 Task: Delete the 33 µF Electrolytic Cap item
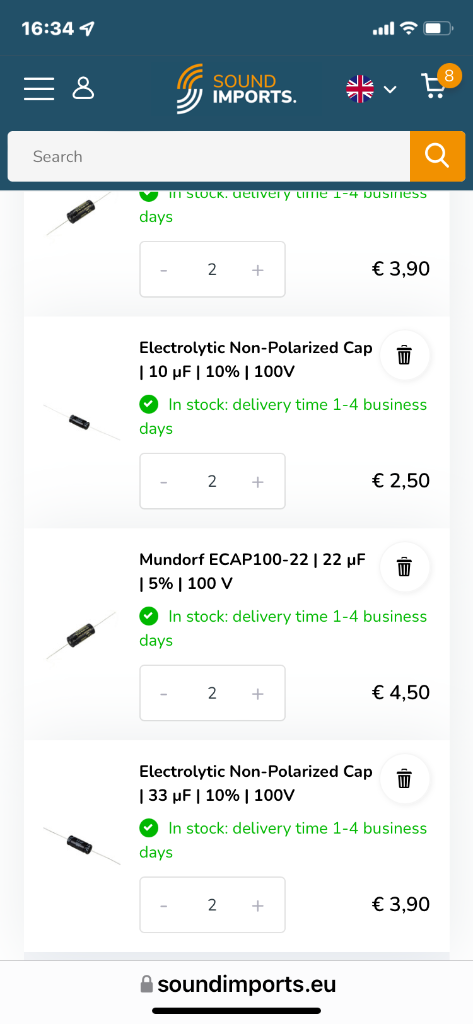coord(404,778)
